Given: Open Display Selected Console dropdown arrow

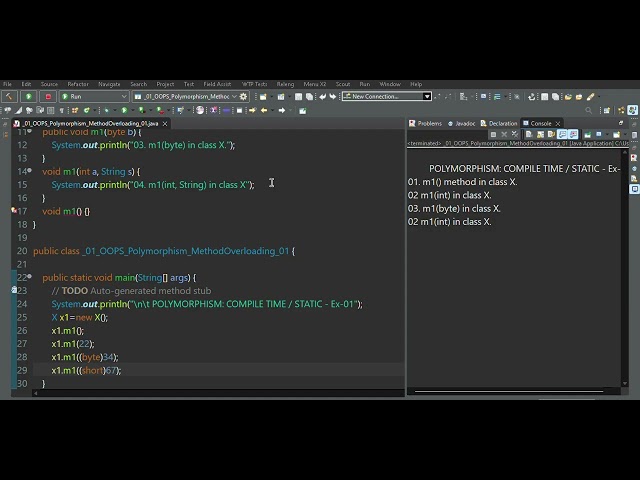Looking at the screenshot, I should pyautogui.click(x=607, y=134).
